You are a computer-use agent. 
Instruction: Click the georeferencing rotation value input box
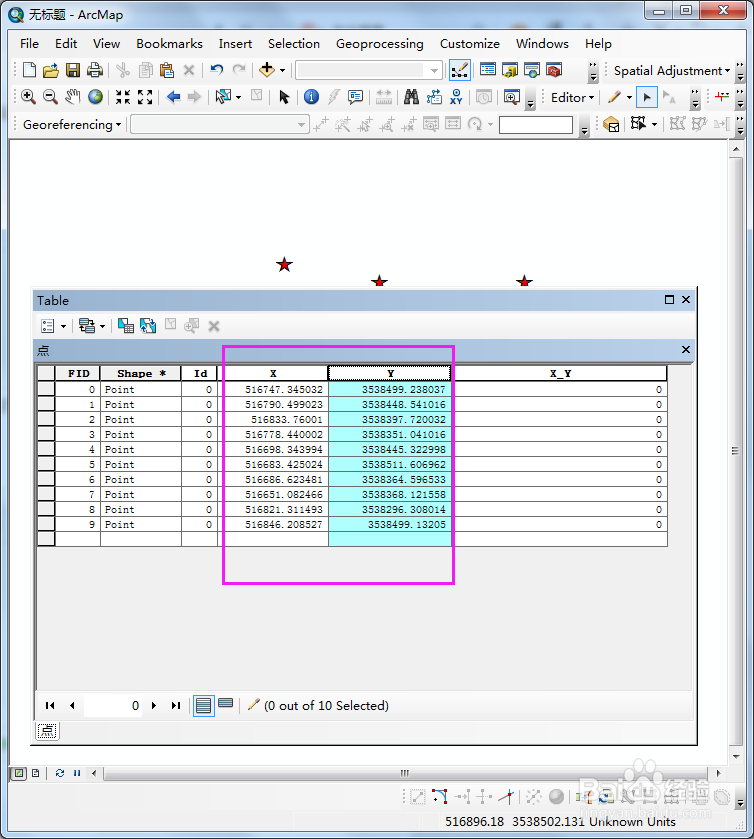(536, 125)
